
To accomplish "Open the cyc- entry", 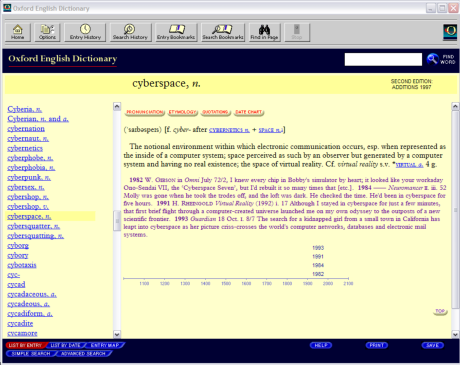I will 14,275.
